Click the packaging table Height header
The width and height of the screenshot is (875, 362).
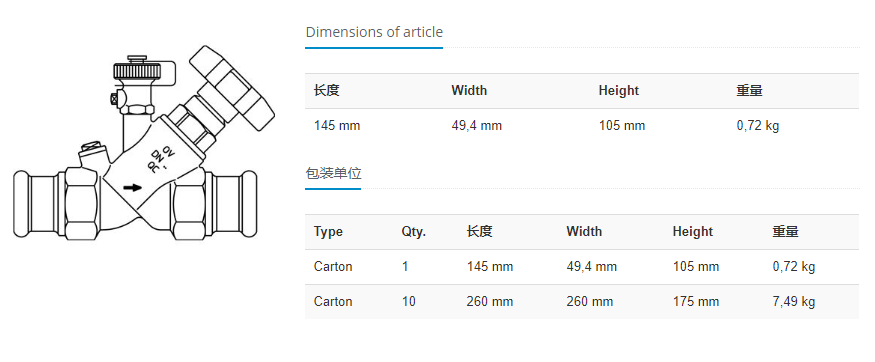pyautogui.click(x=693, y=231)
